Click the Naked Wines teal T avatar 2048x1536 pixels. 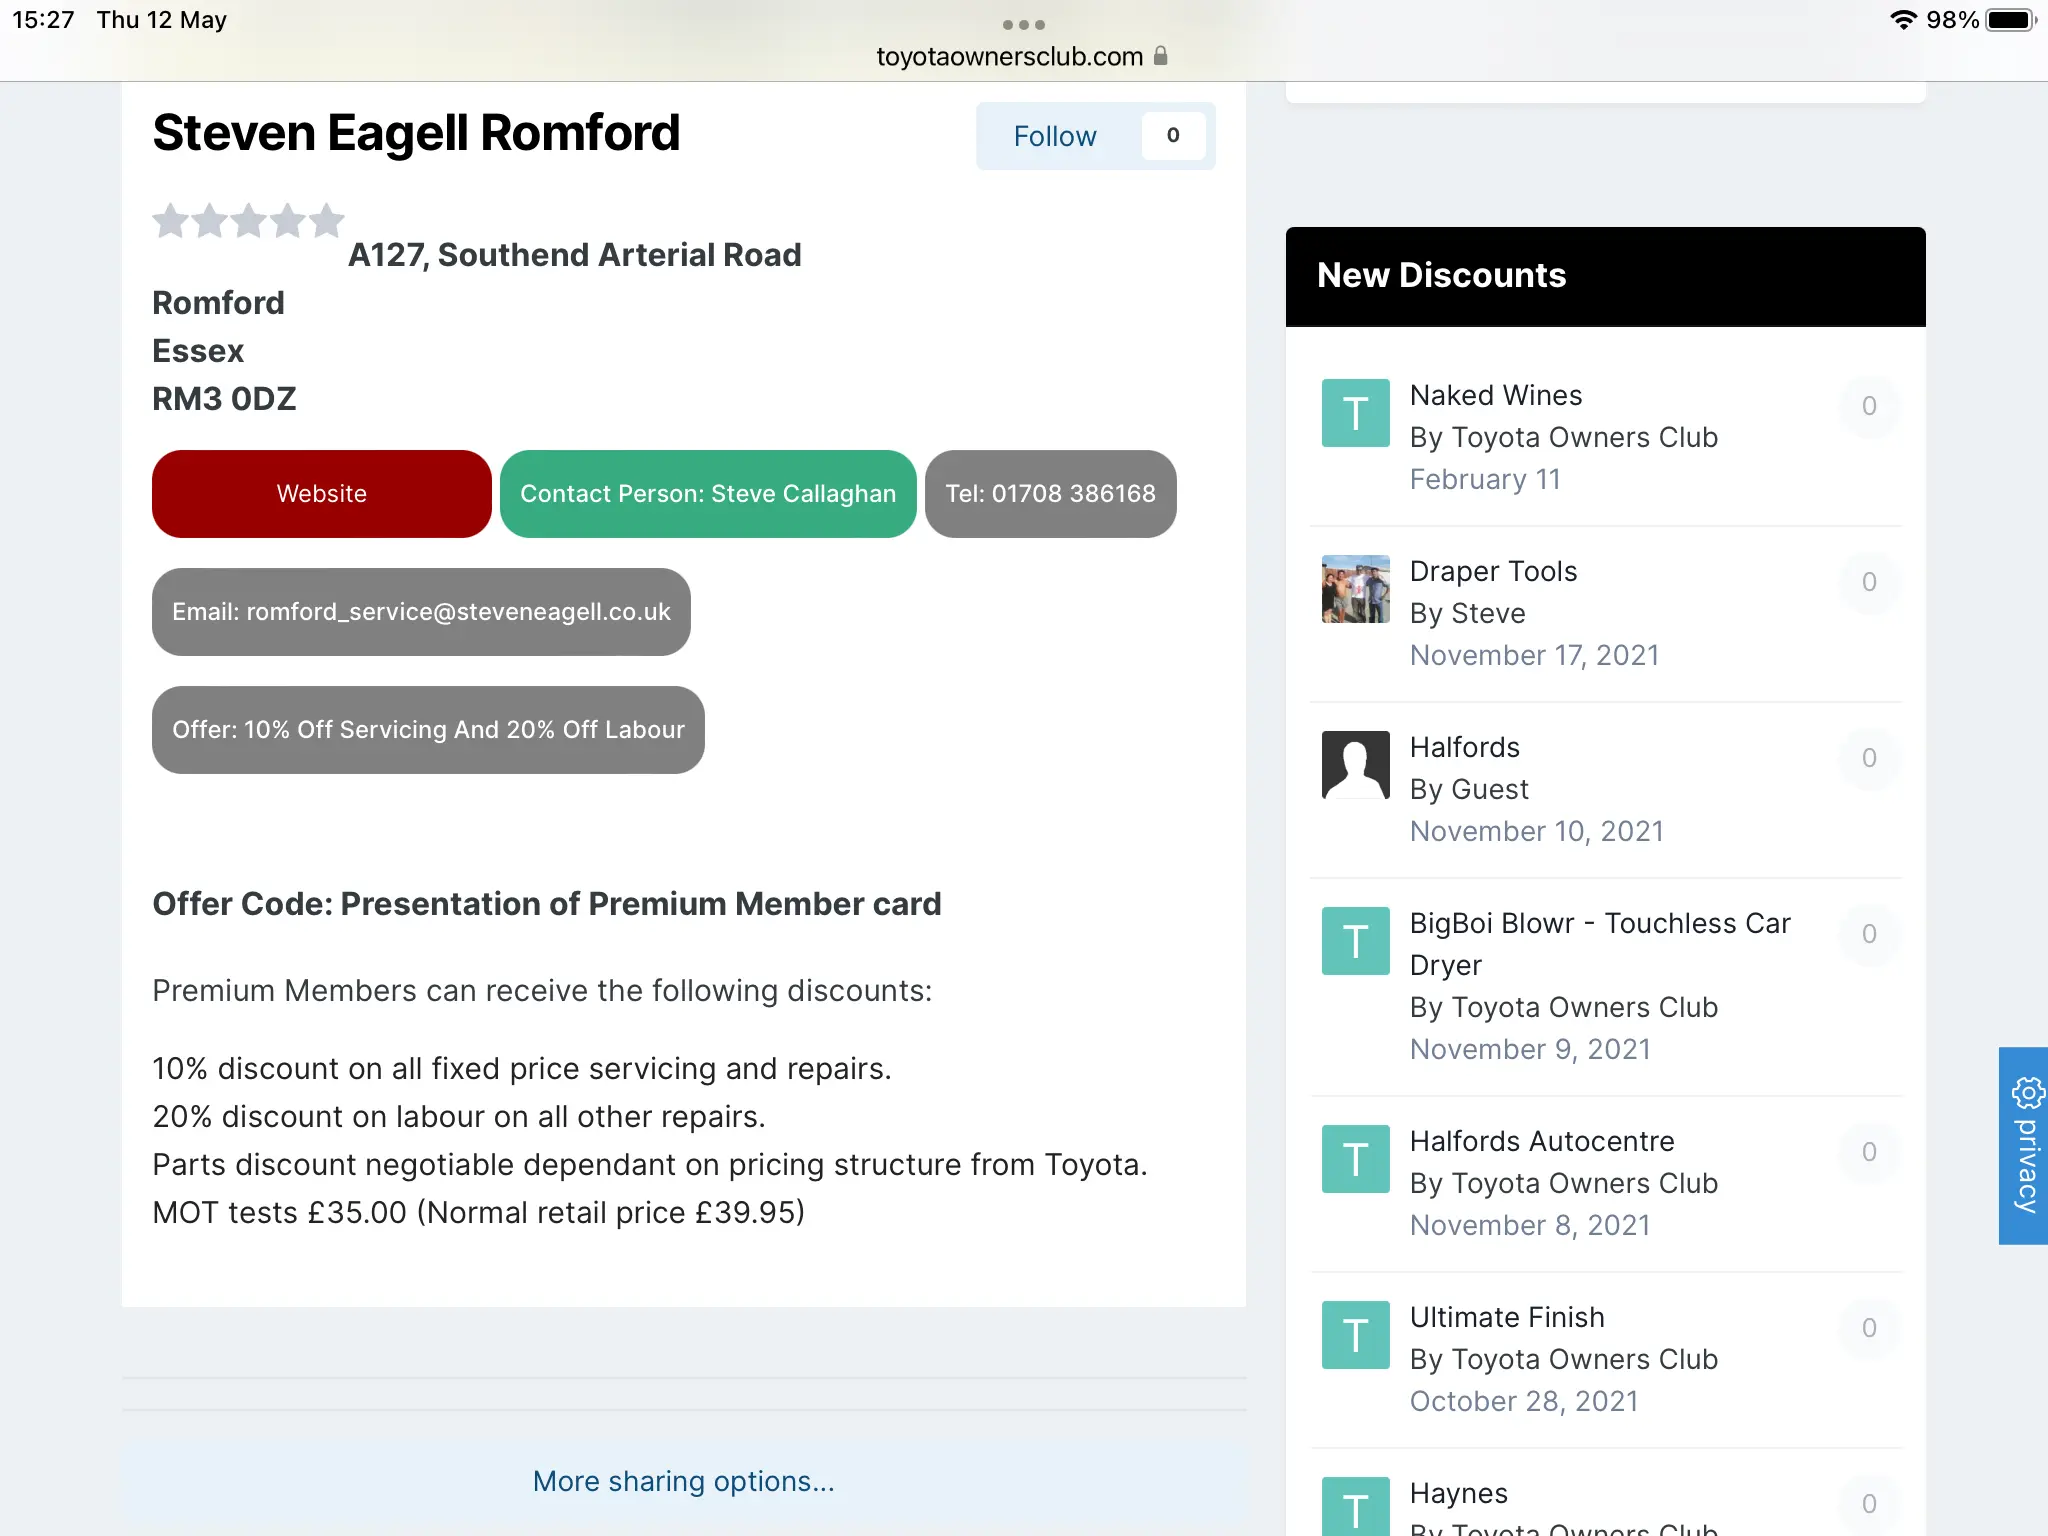pyautogui.click(x=1355, y=413)
